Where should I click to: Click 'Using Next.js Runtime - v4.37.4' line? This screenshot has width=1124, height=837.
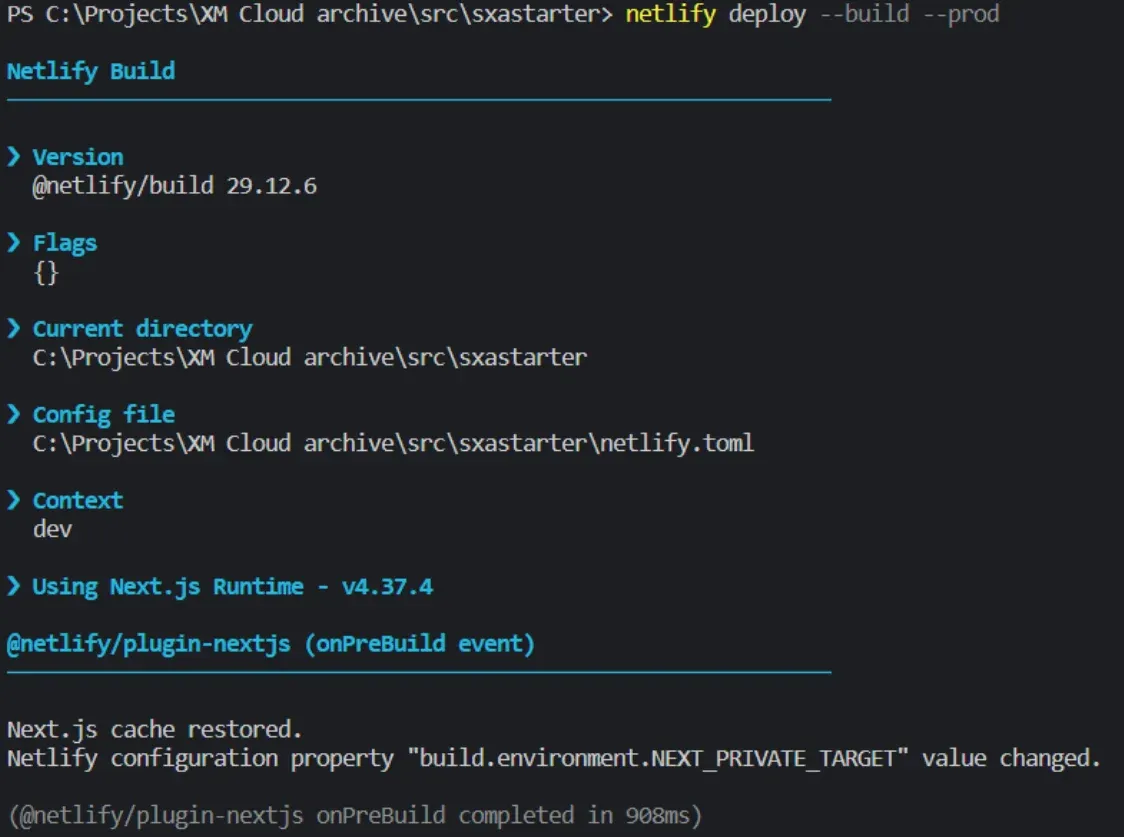coord(233,587)
